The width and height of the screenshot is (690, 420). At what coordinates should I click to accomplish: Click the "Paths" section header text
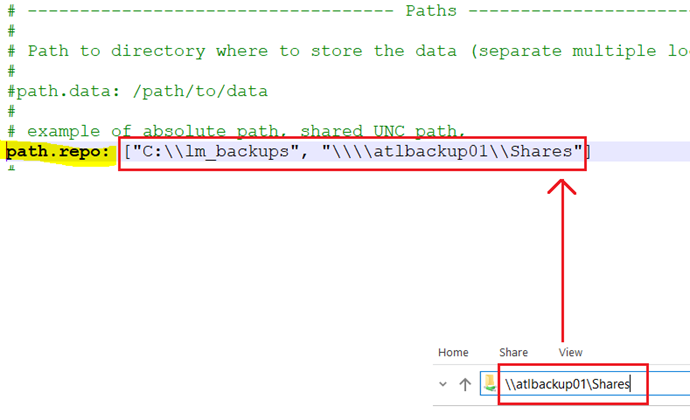(x=431, y=11)
